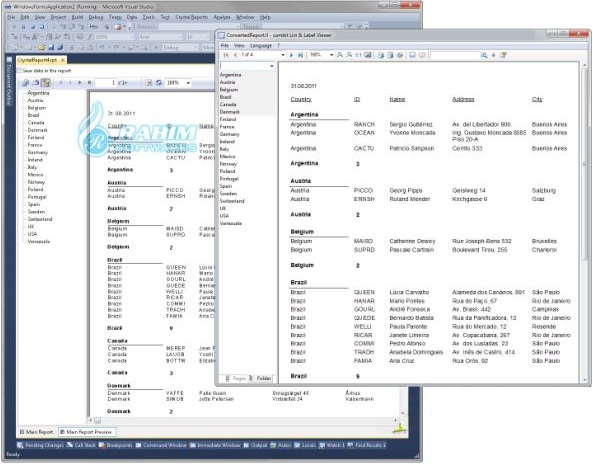Click Country column header in viewer report
The height and width of the screenshot is (464, 593).
[301, 99]
